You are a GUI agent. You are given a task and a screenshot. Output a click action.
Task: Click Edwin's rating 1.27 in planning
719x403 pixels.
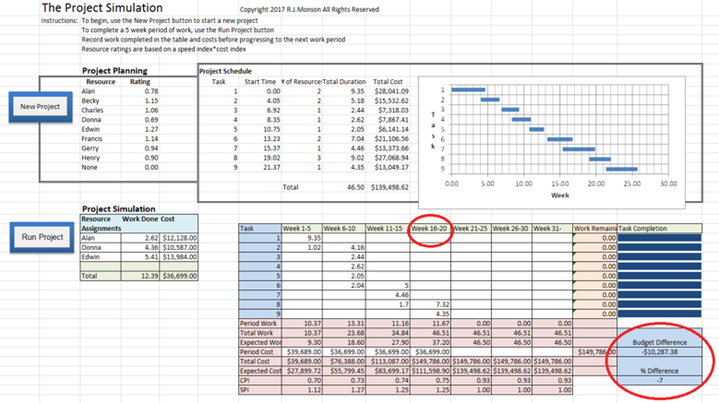click(x=151, y=129)
